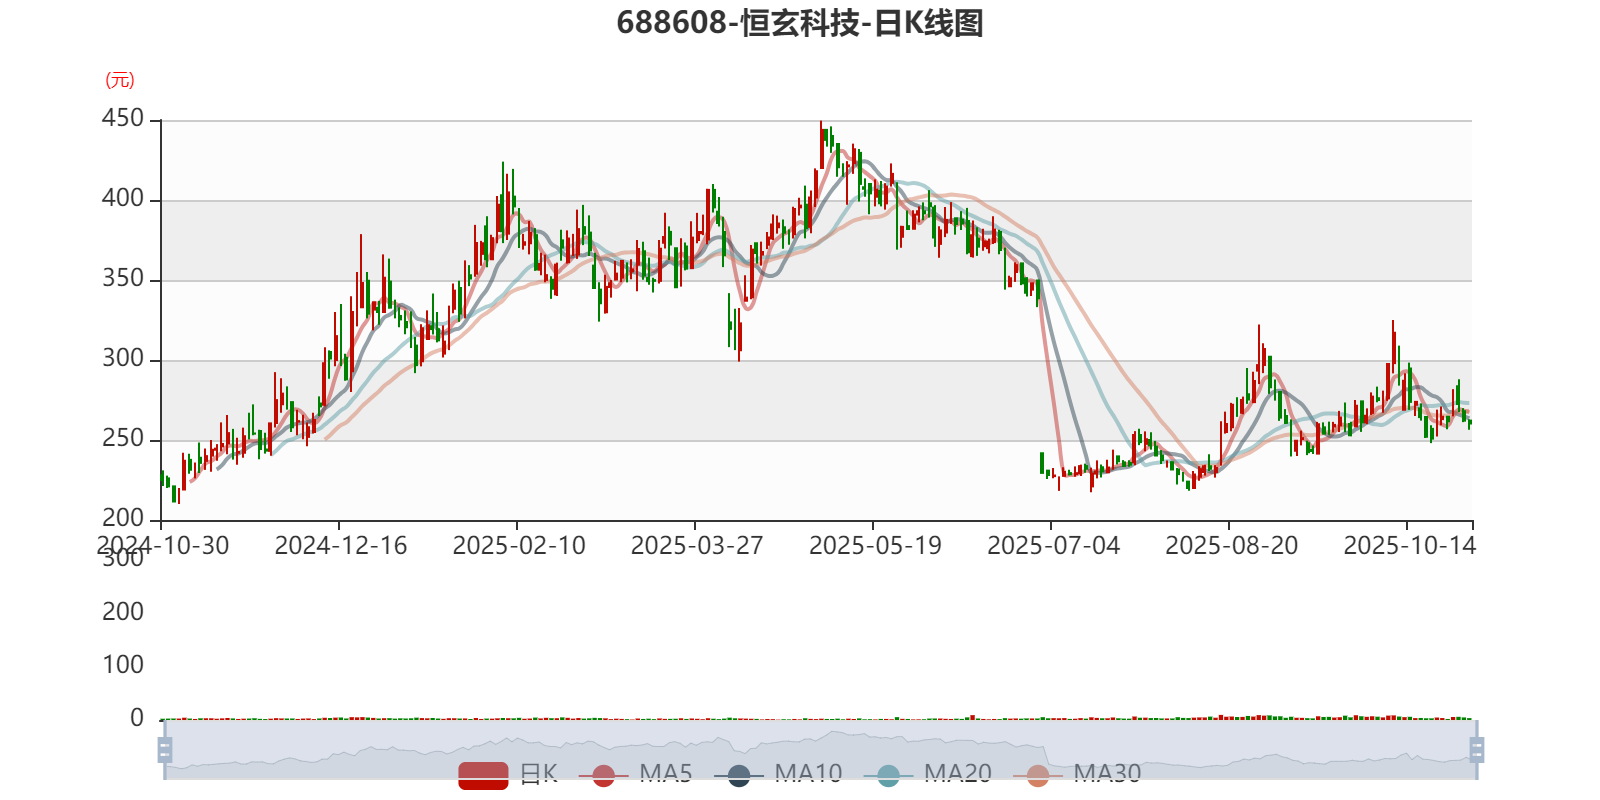Click the 2025-05-19 date axis label
The width and height of the screenshot is (1600, 800).
pos(875,546)
